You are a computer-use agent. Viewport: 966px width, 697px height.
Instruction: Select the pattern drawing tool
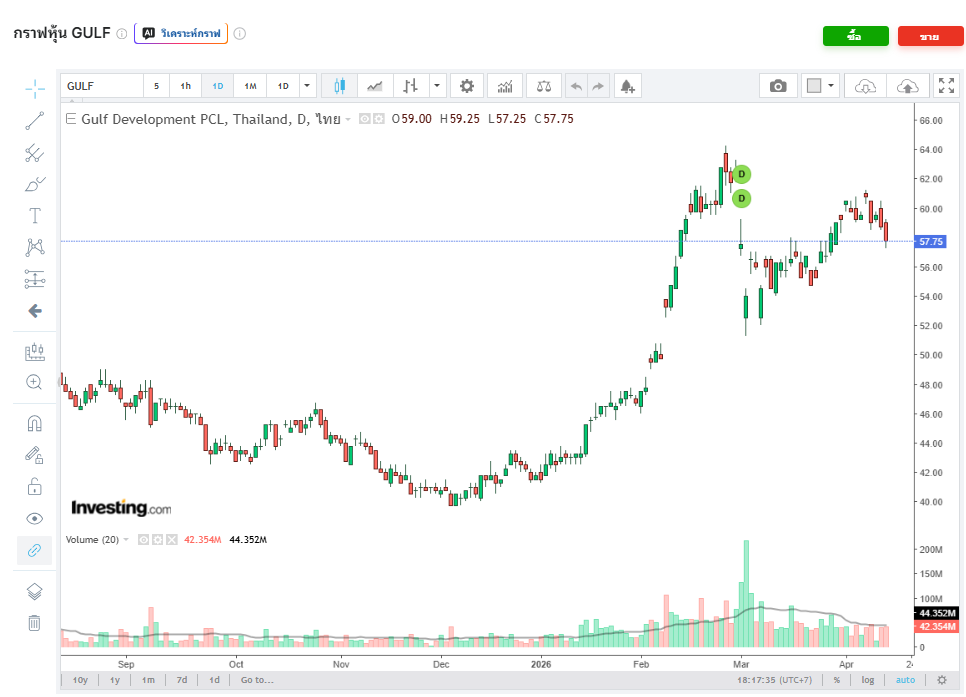click(x=35, y=247)
